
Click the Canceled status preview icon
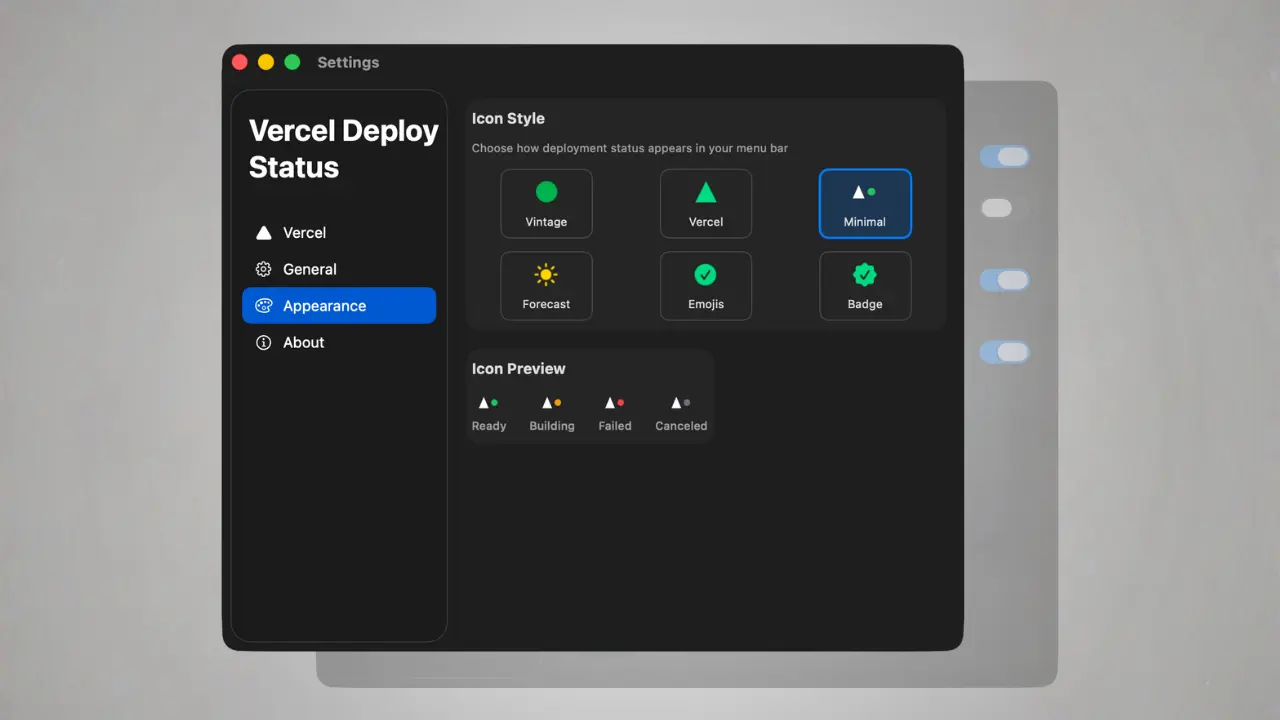679,402
